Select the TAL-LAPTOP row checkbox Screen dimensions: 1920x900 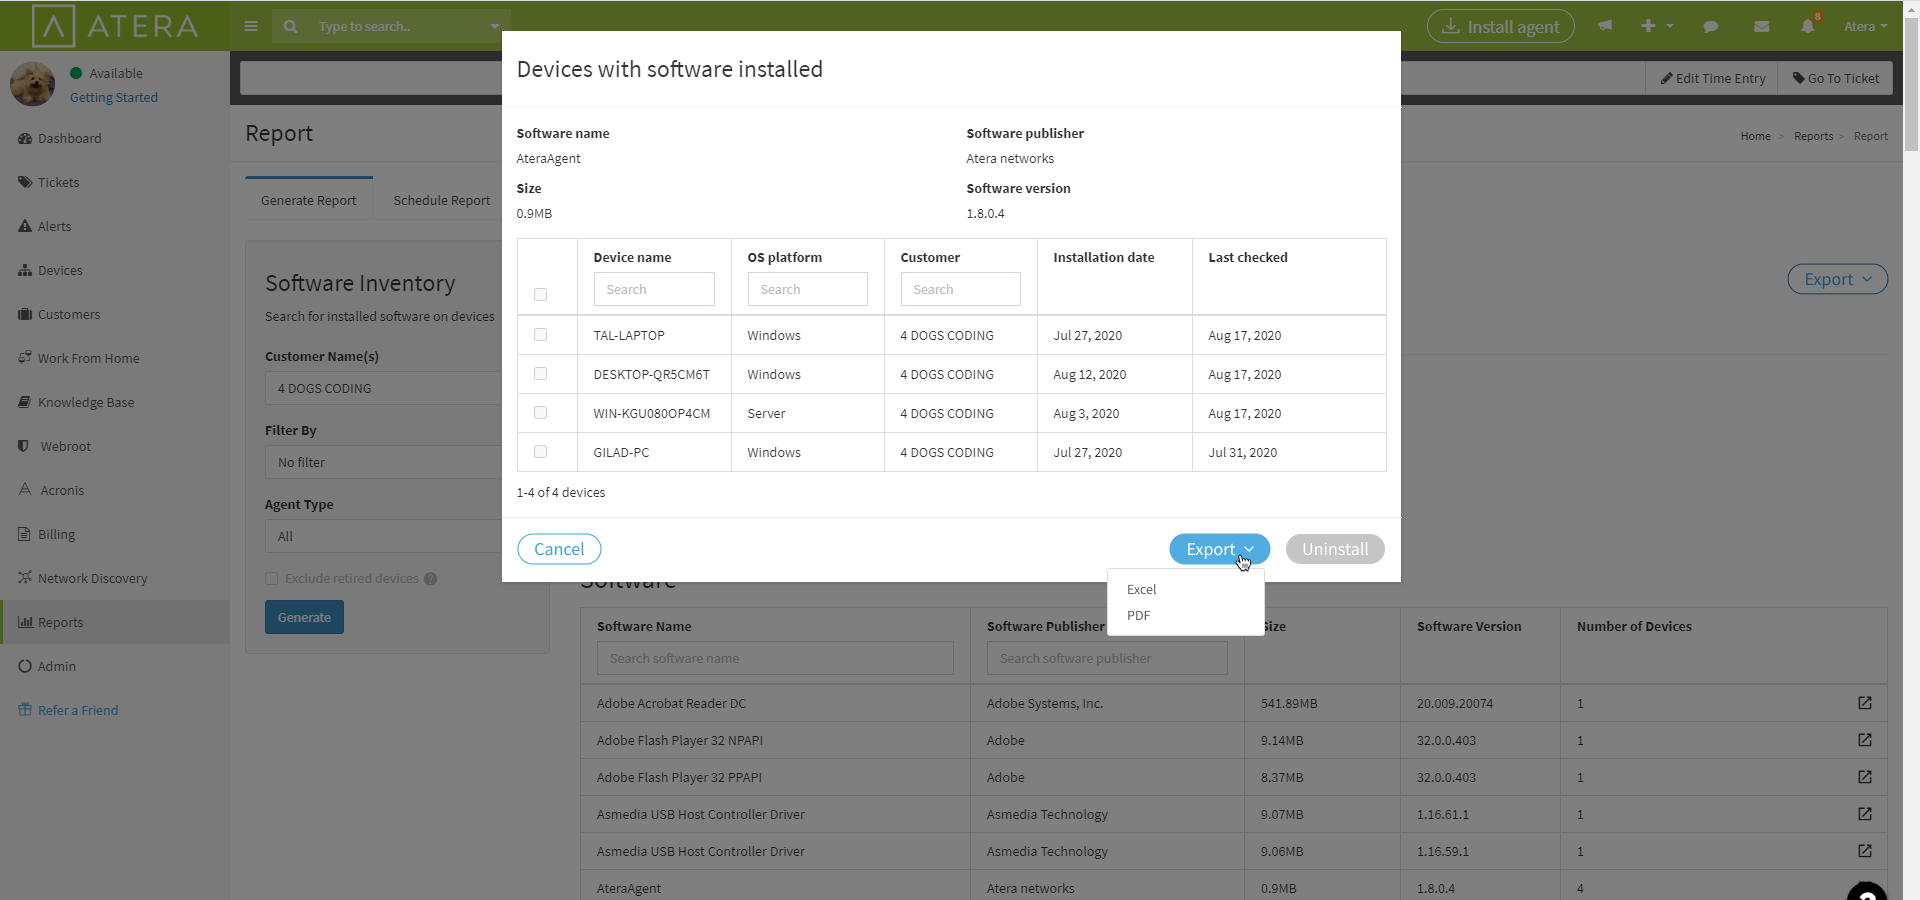click(x=540, y=334)
